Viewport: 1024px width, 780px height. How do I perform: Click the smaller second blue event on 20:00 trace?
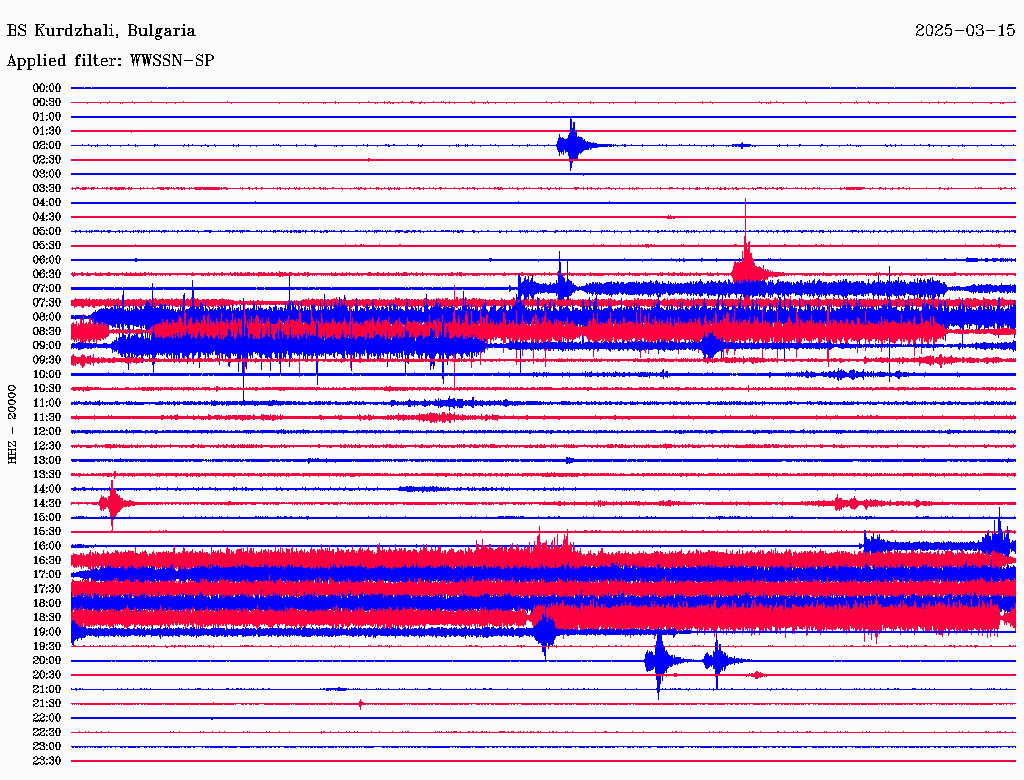pyautogui.click(x=717, y=660)
